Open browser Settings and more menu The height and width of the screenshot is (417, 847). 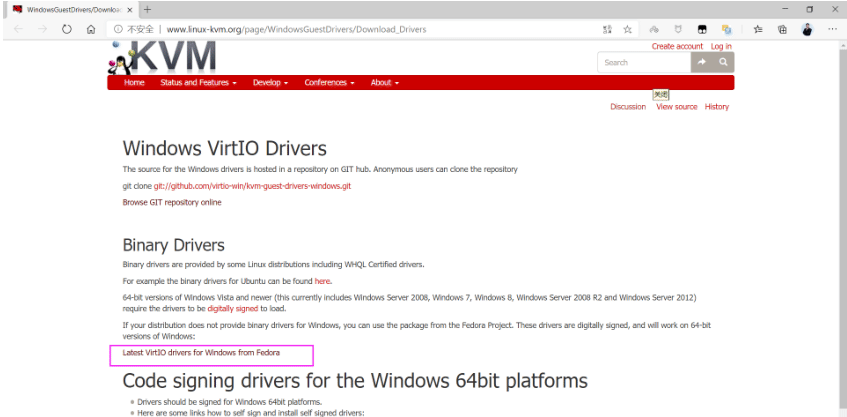[x=832, y=29]
